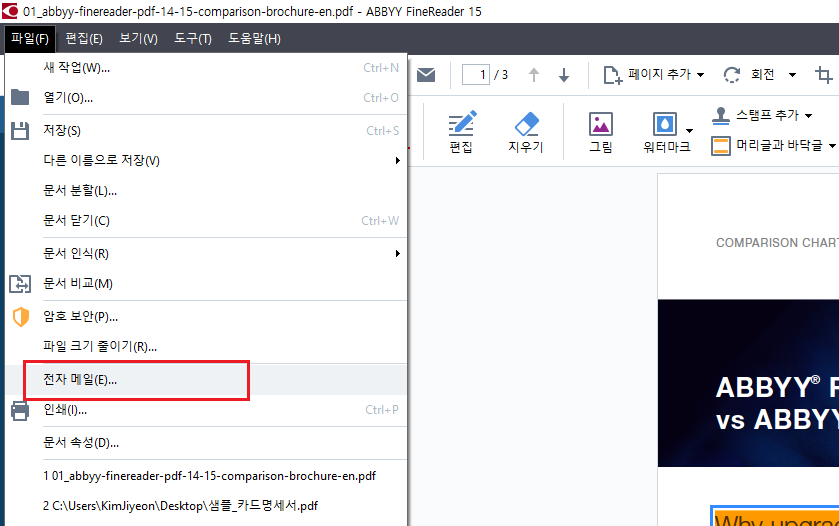Choose 인쇄(I)... menu item
Image resolution: width=839 pixels, height=526 pixels.
206,410
